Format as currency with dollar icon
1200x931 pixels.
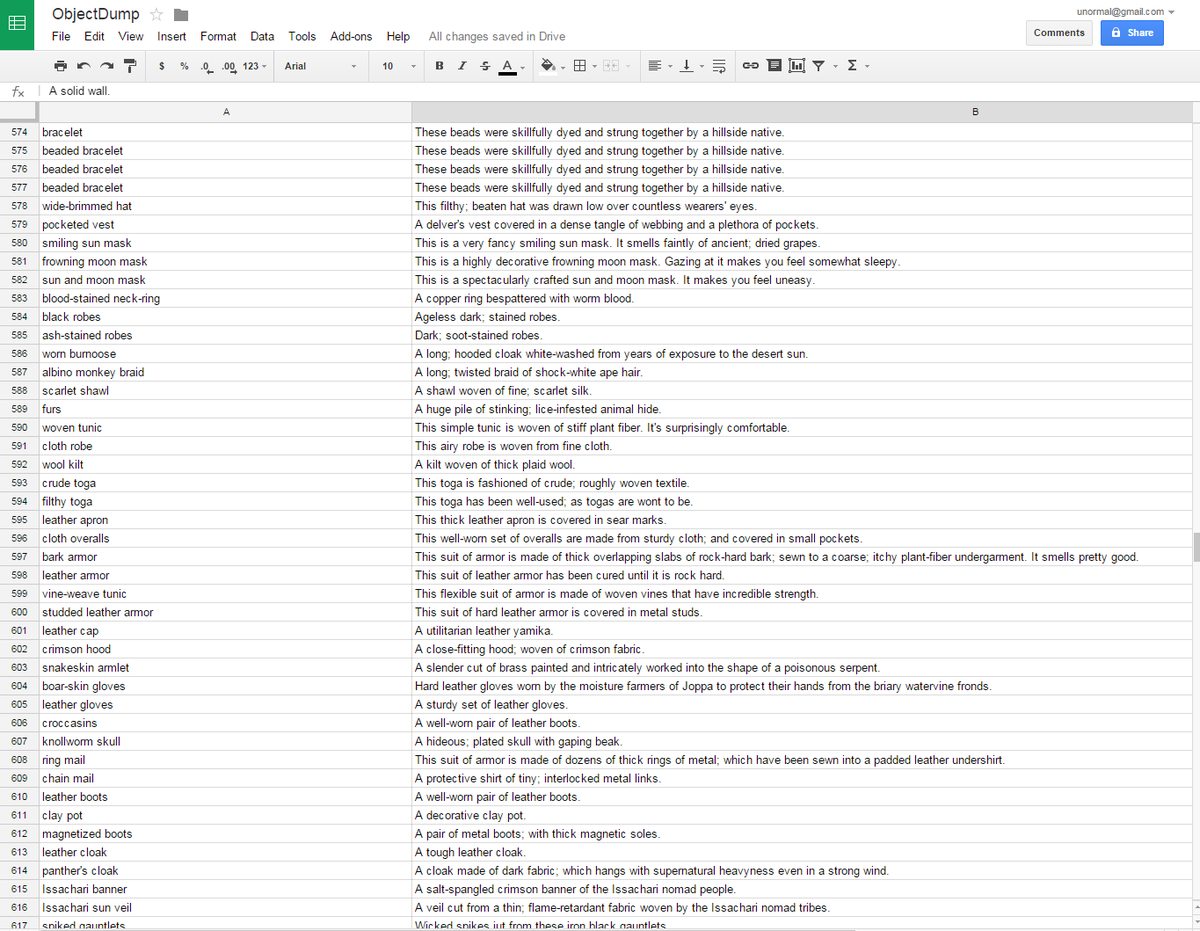[x=162, y=66]
